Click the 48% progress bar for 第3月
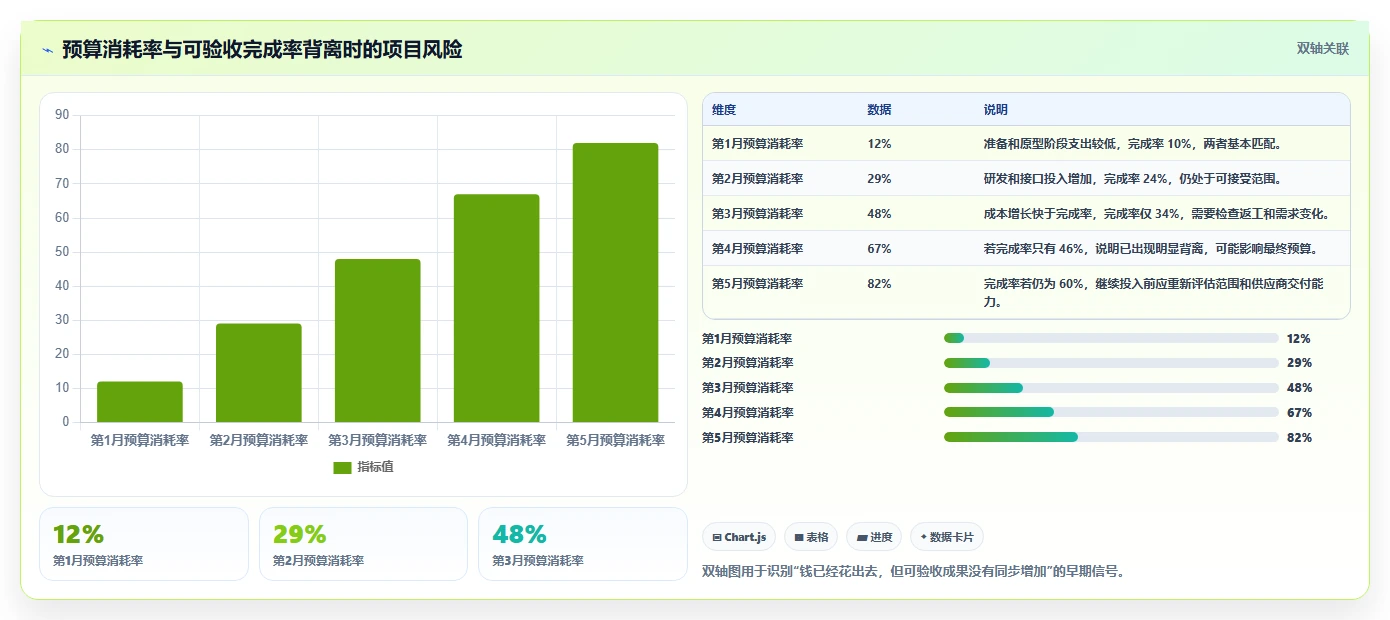Screen dimensions: 1390x620 1111,388
